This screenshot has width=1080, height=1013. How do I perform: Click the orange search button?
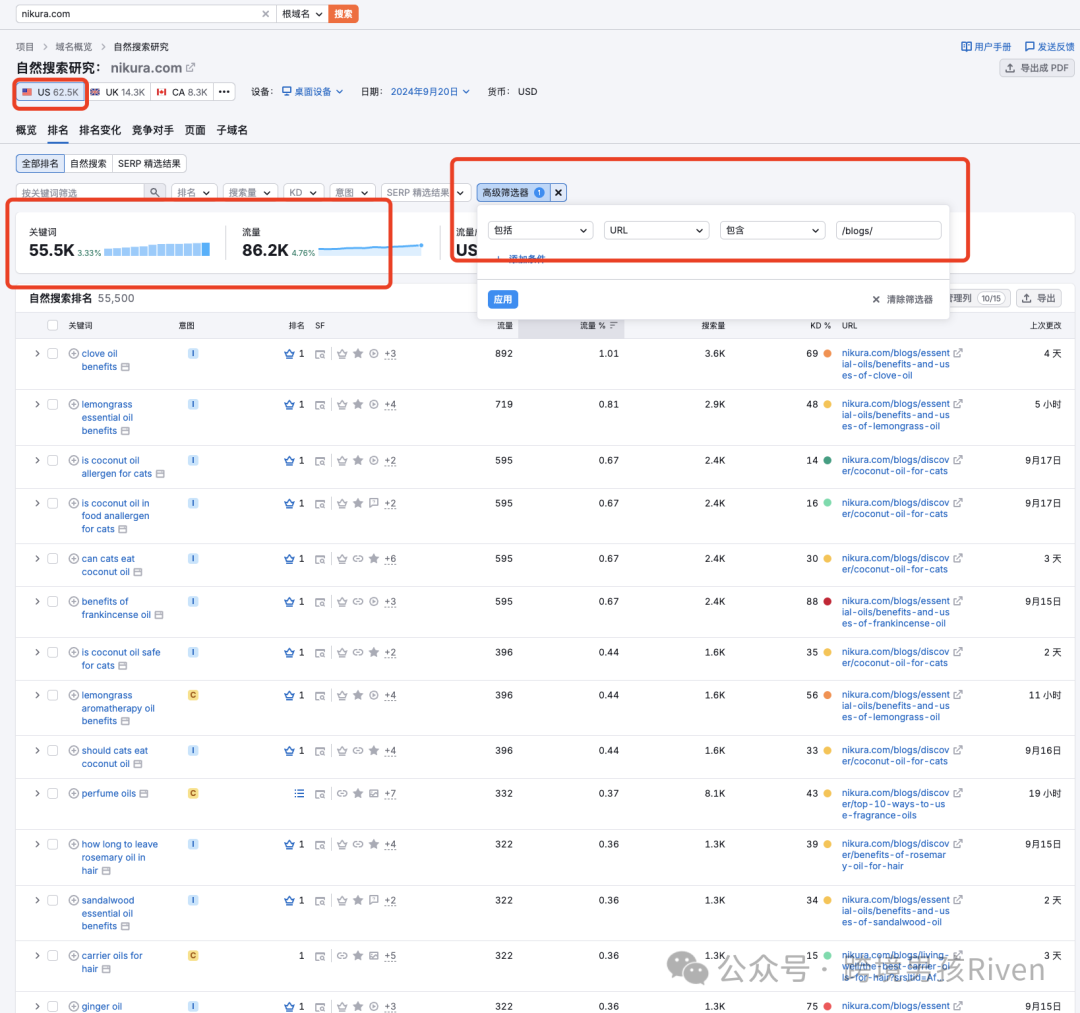pyautogui.click(x=343, y=14)
